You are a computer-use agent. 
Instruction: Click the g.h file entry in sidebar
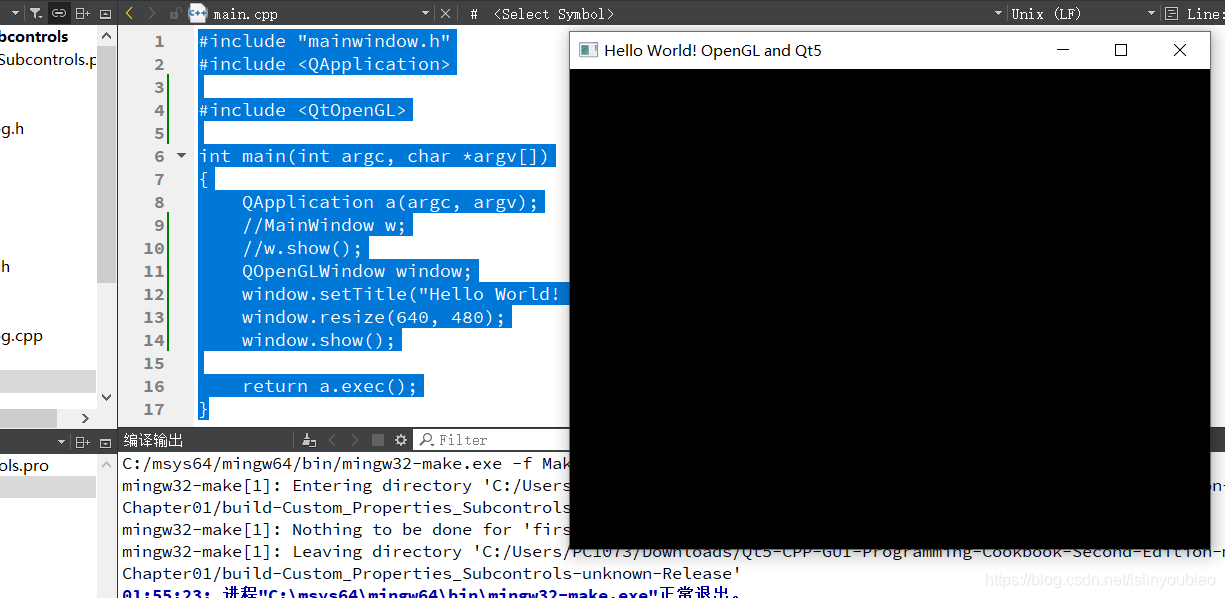click(12, 128)
